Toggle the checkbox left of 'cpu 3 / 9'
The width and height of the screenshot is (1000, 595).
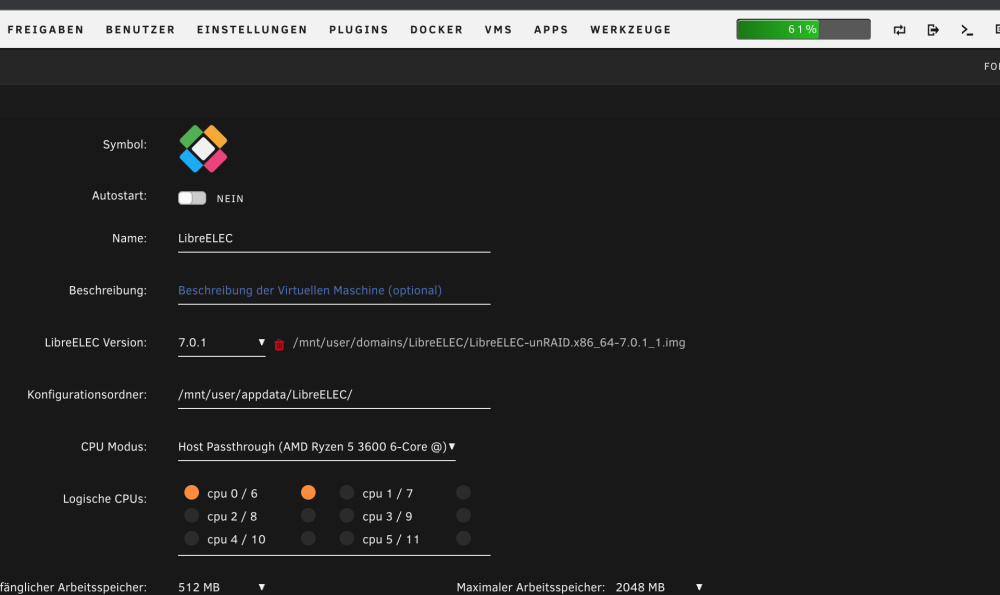click(x=346, y=515)
